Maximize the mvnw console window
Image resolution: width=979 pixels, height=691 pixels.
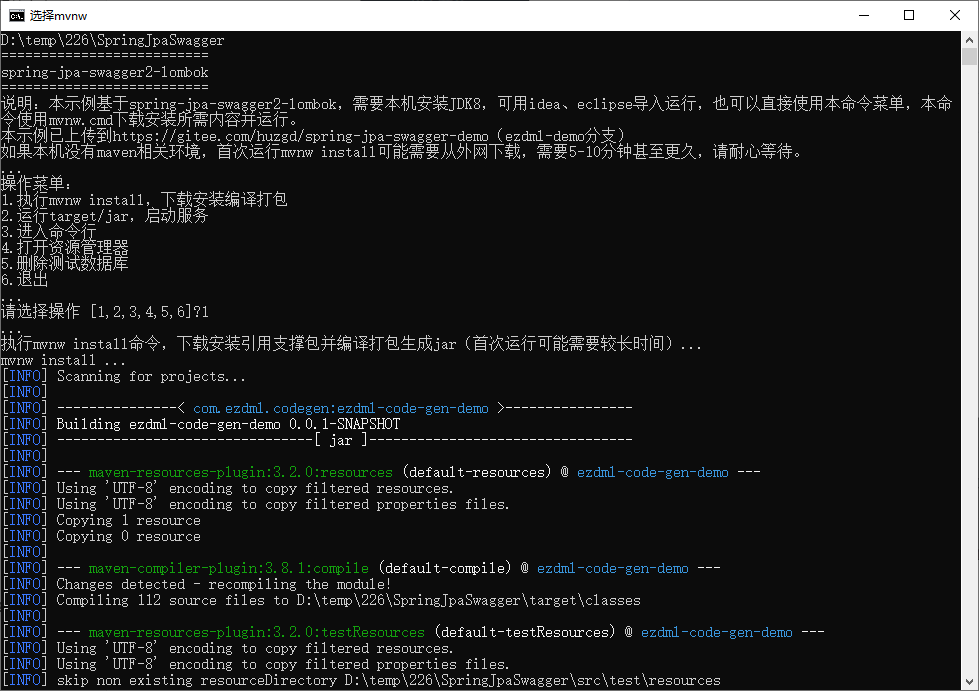tap(909, 15)
